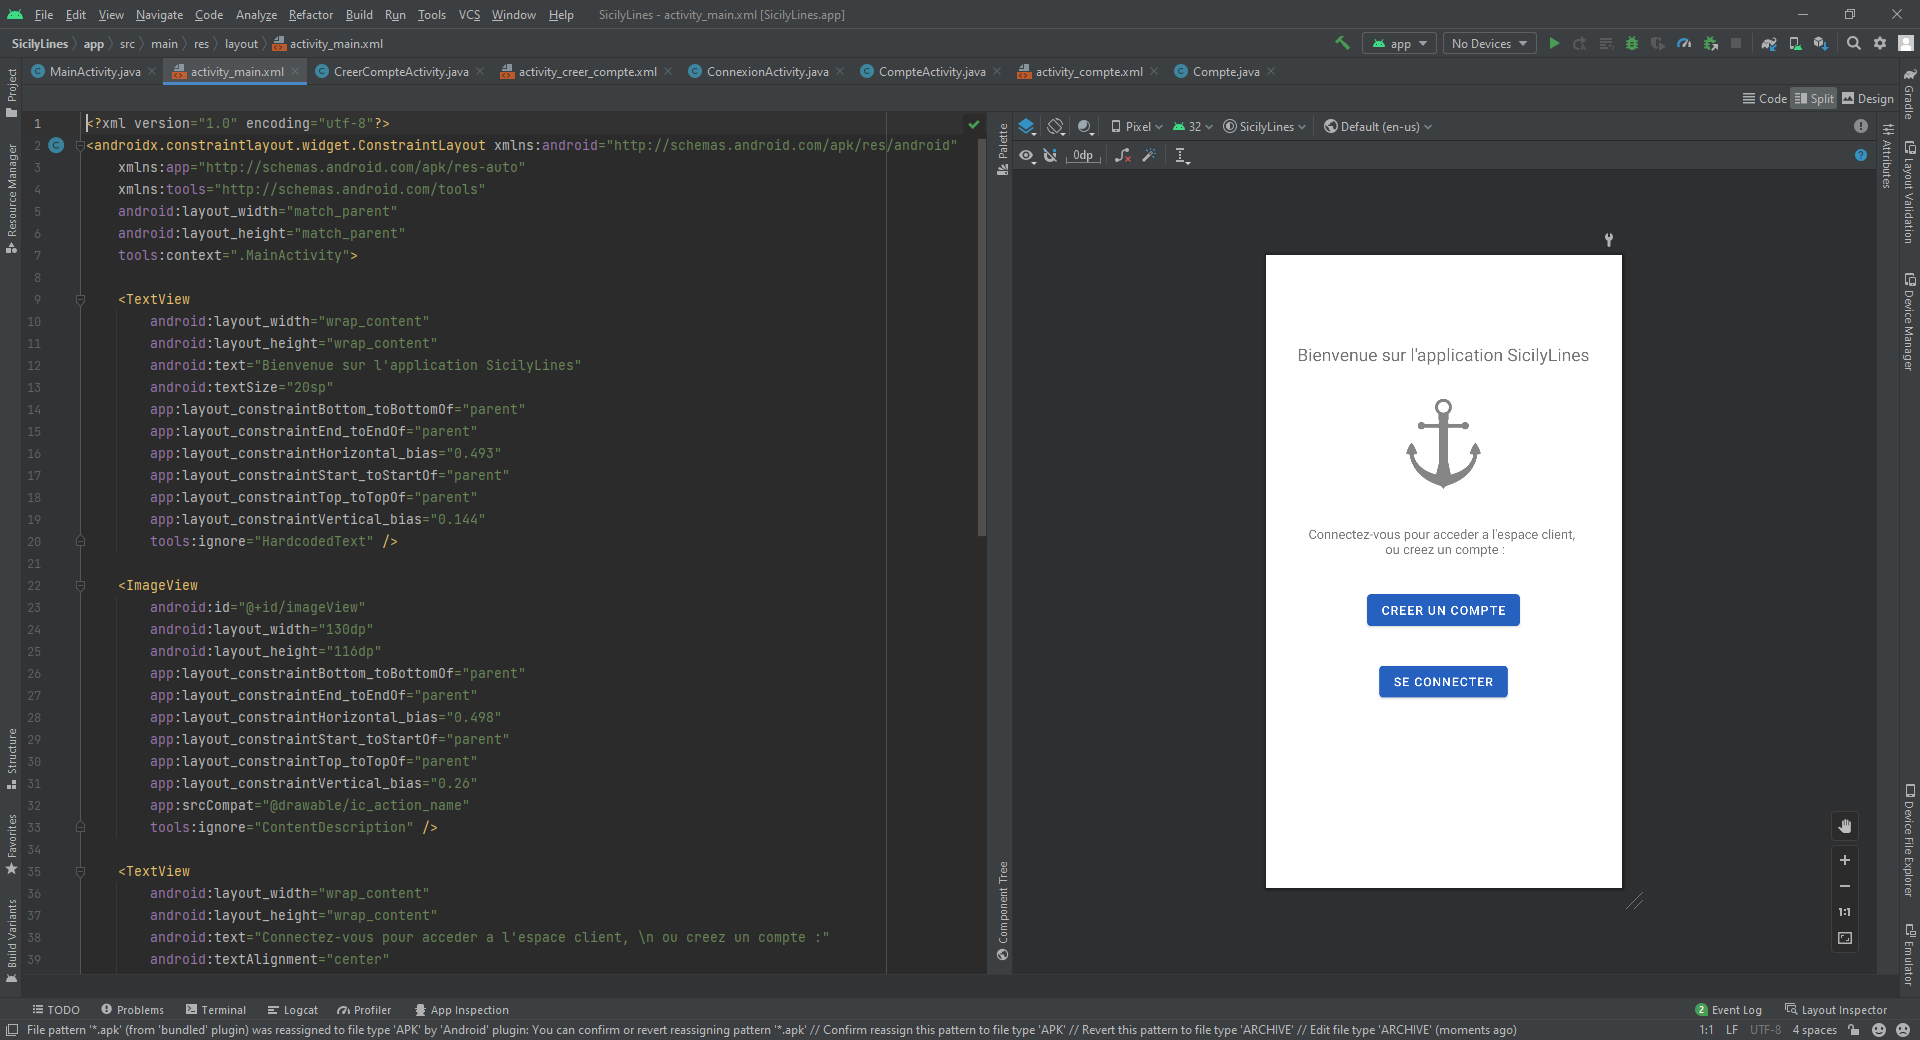
Task: Open the Gradle side panel
Action: pyautogui.click(x=1909, y=94)
